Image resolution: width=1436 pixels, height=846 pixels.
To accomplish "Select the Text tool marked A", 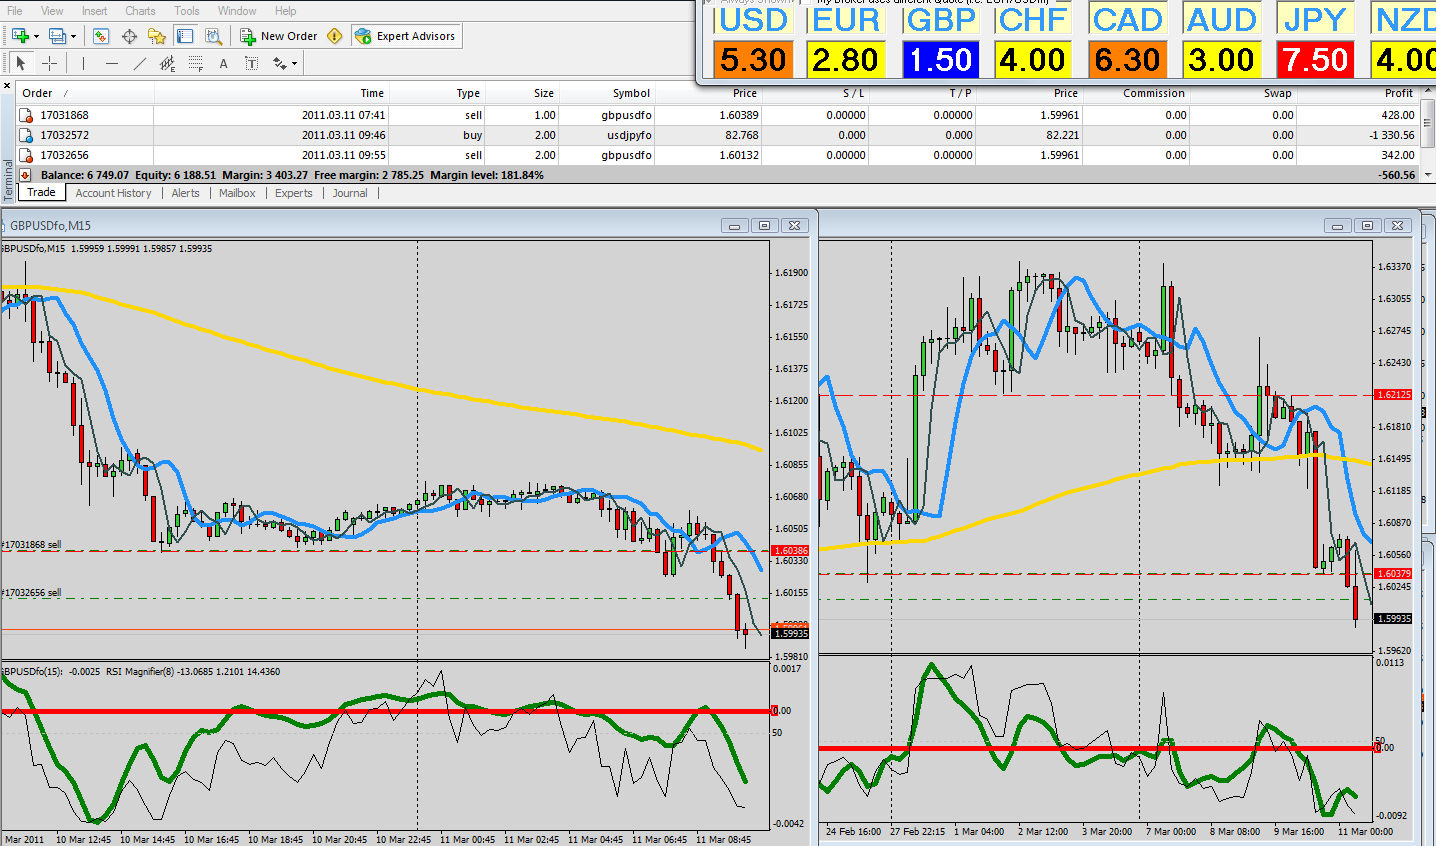I will [x=223, y=63].
